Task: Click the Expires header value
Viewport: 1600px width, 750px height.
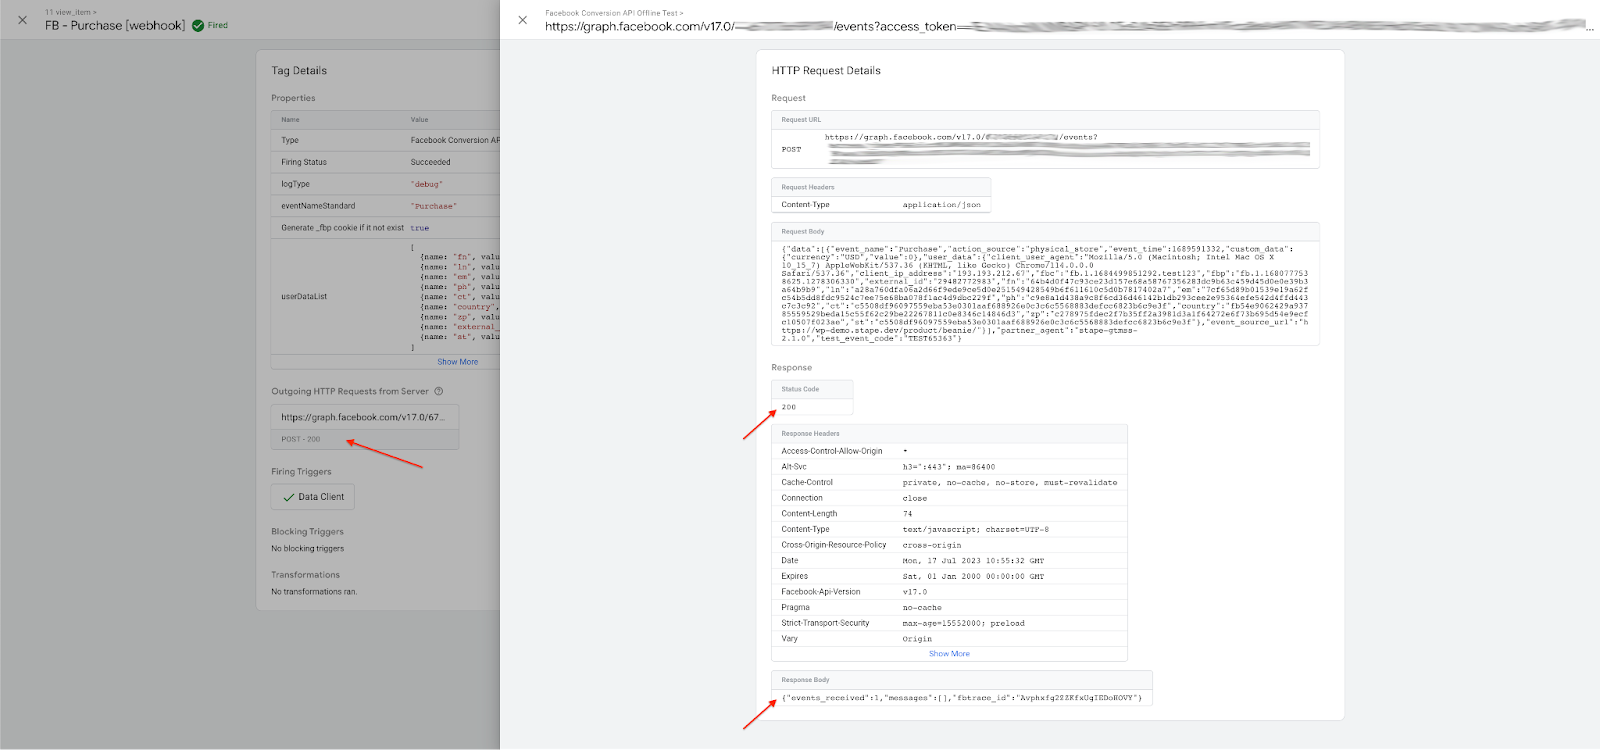Action: click(973, 577)
